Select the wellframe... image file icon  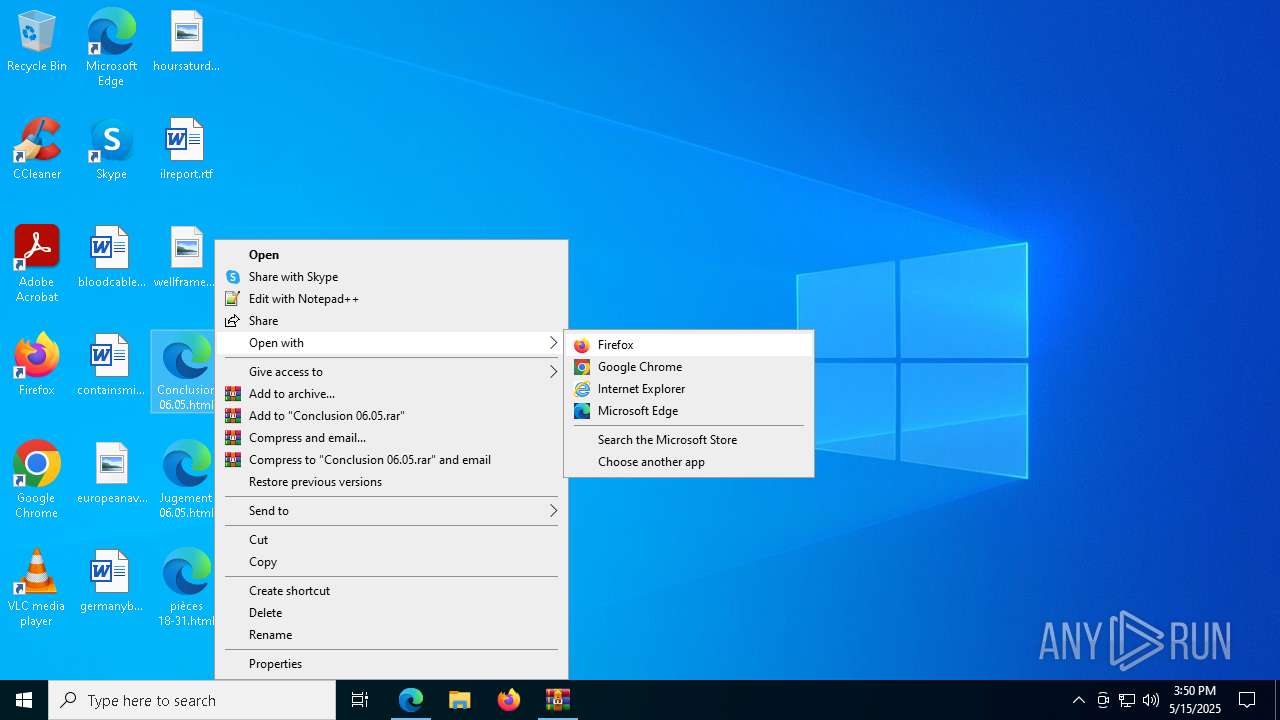[184, 257]
